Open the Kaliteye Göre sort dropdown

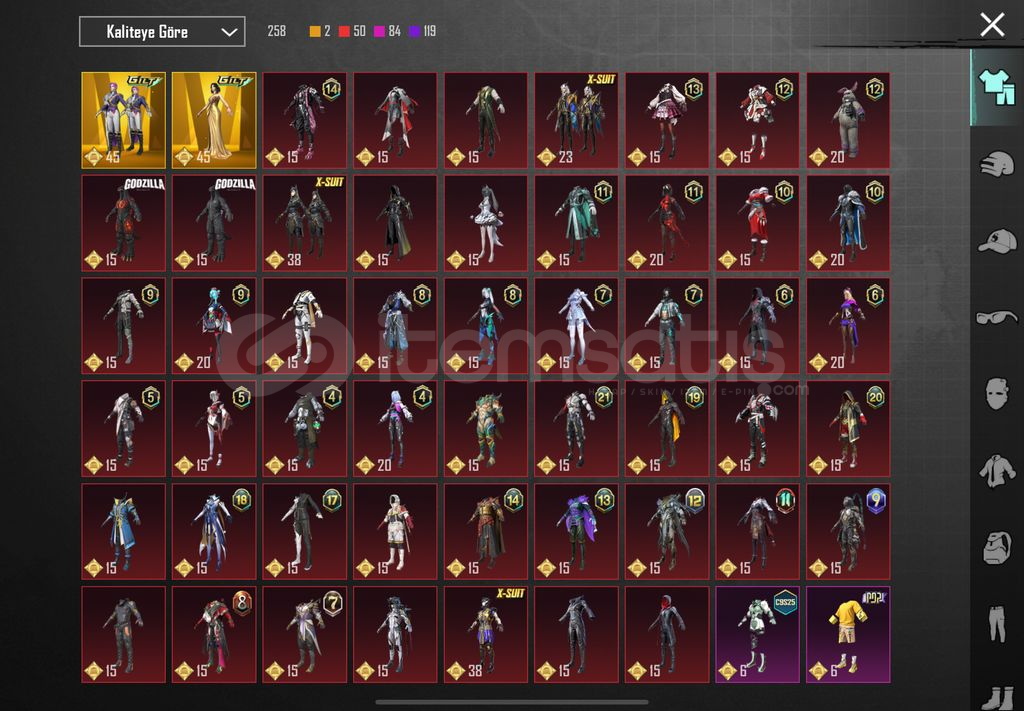[x=162, y=31]
